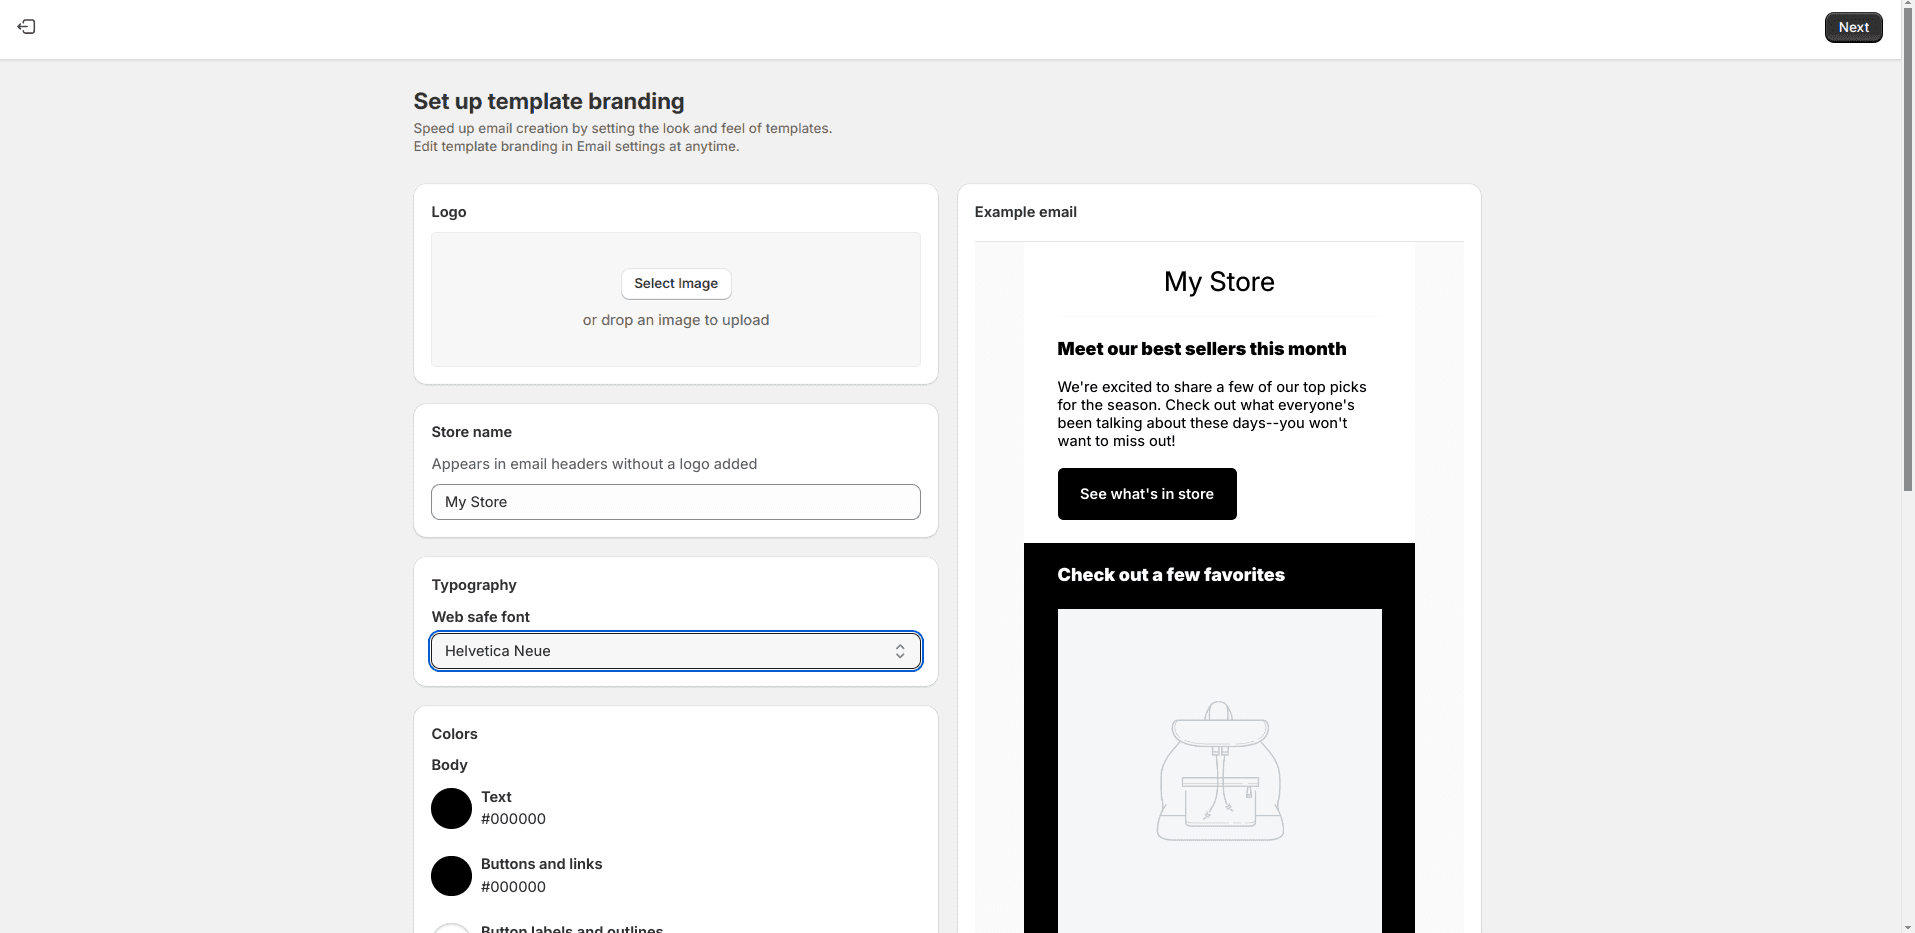1915x933 pixels.
Task: Click the Typography section heading
Action: pyautogui.click(x=473, y=584)
